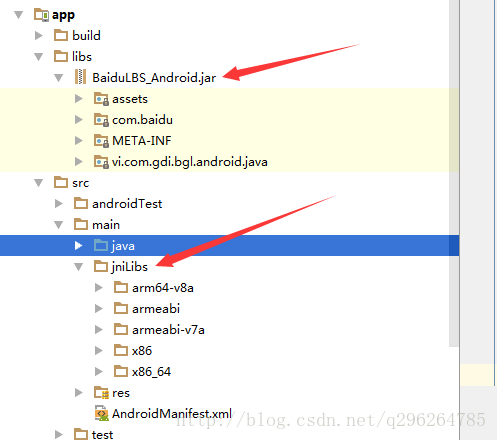
Task: Click the x86_64 folder icon
Action: coord(121,371)
